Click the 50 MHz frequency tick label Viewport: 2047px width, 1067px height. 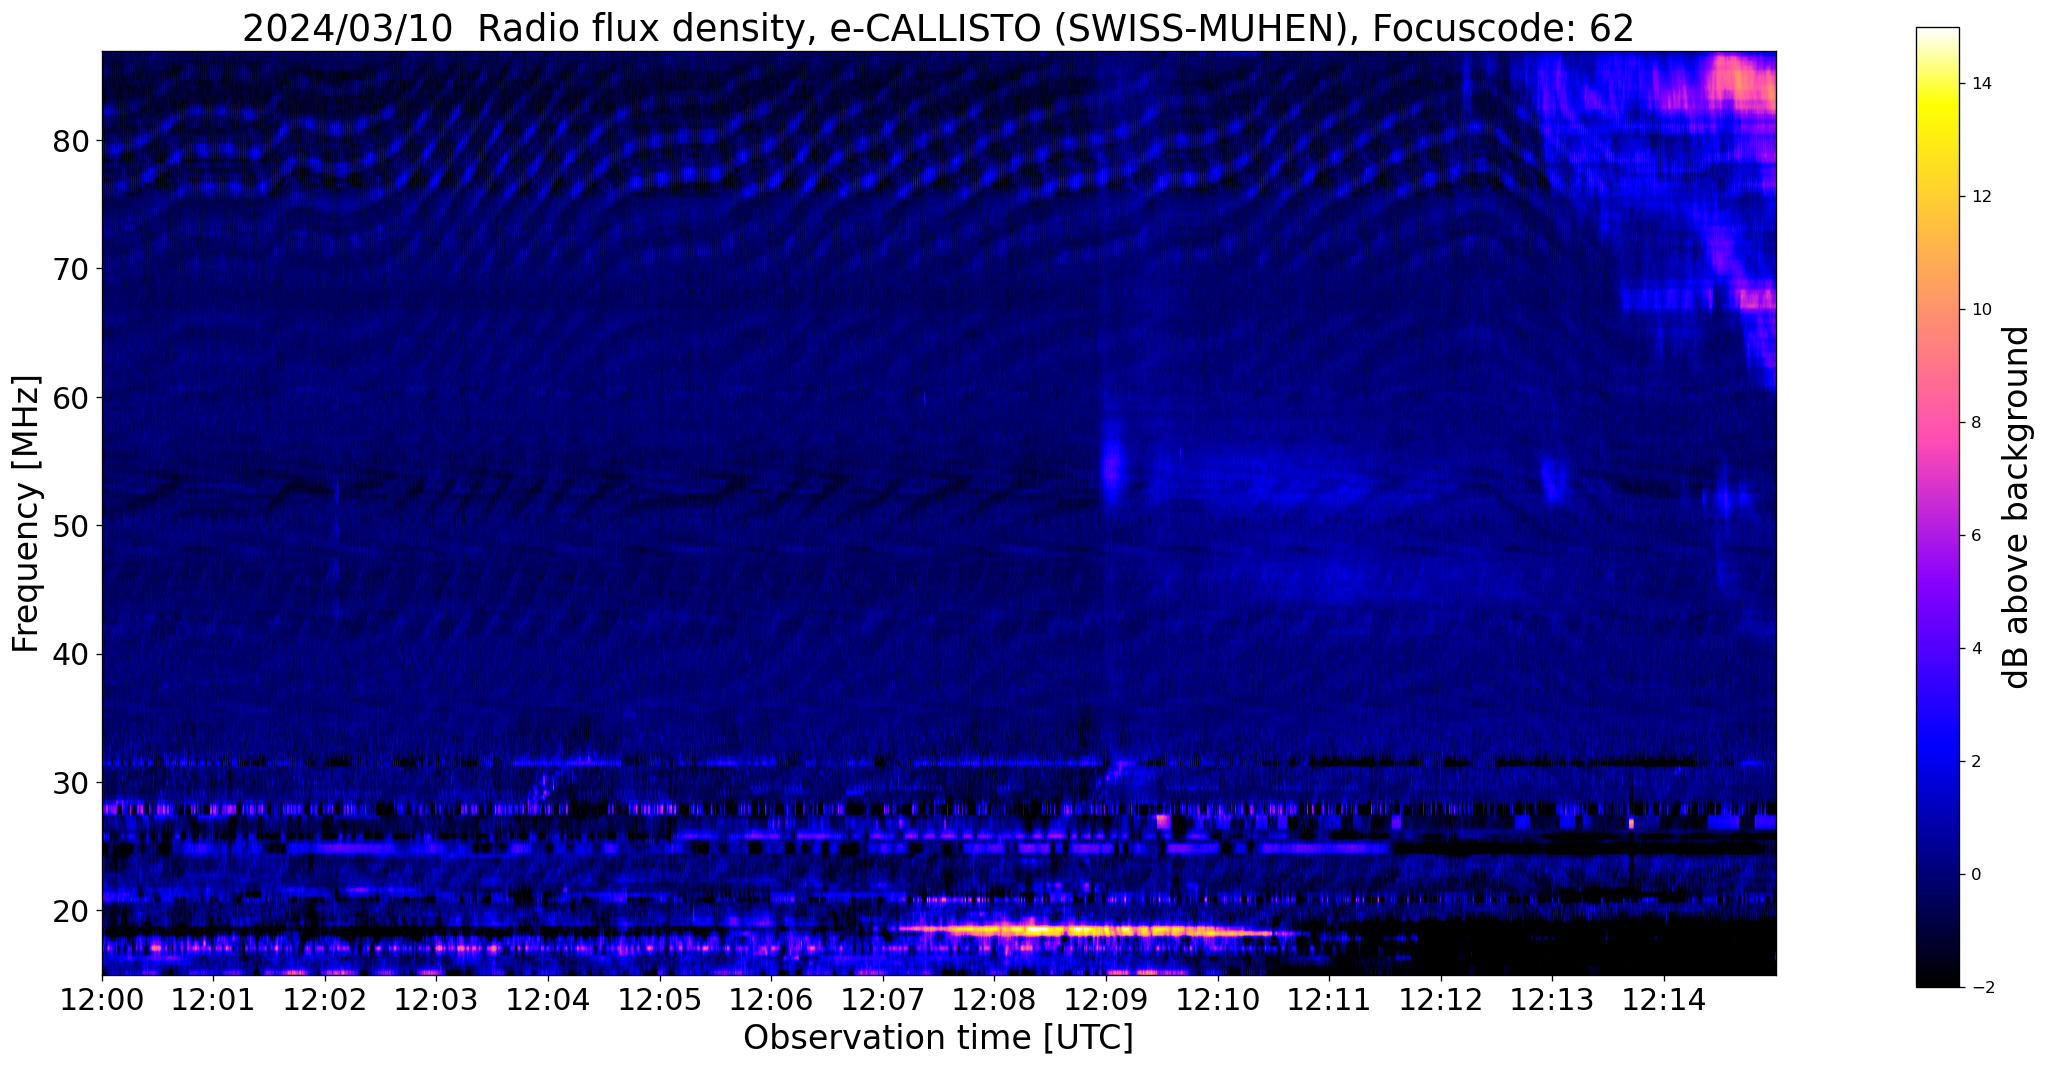point(70,526)
